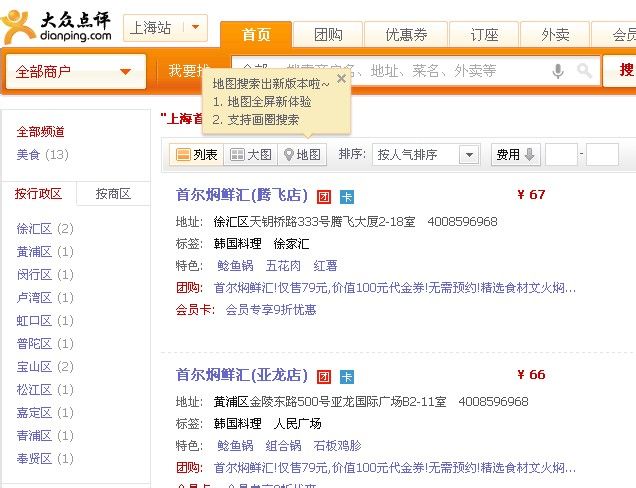636x488 pixels.
Task: Click the Dianping logo
Action: [x=56, y=26]
